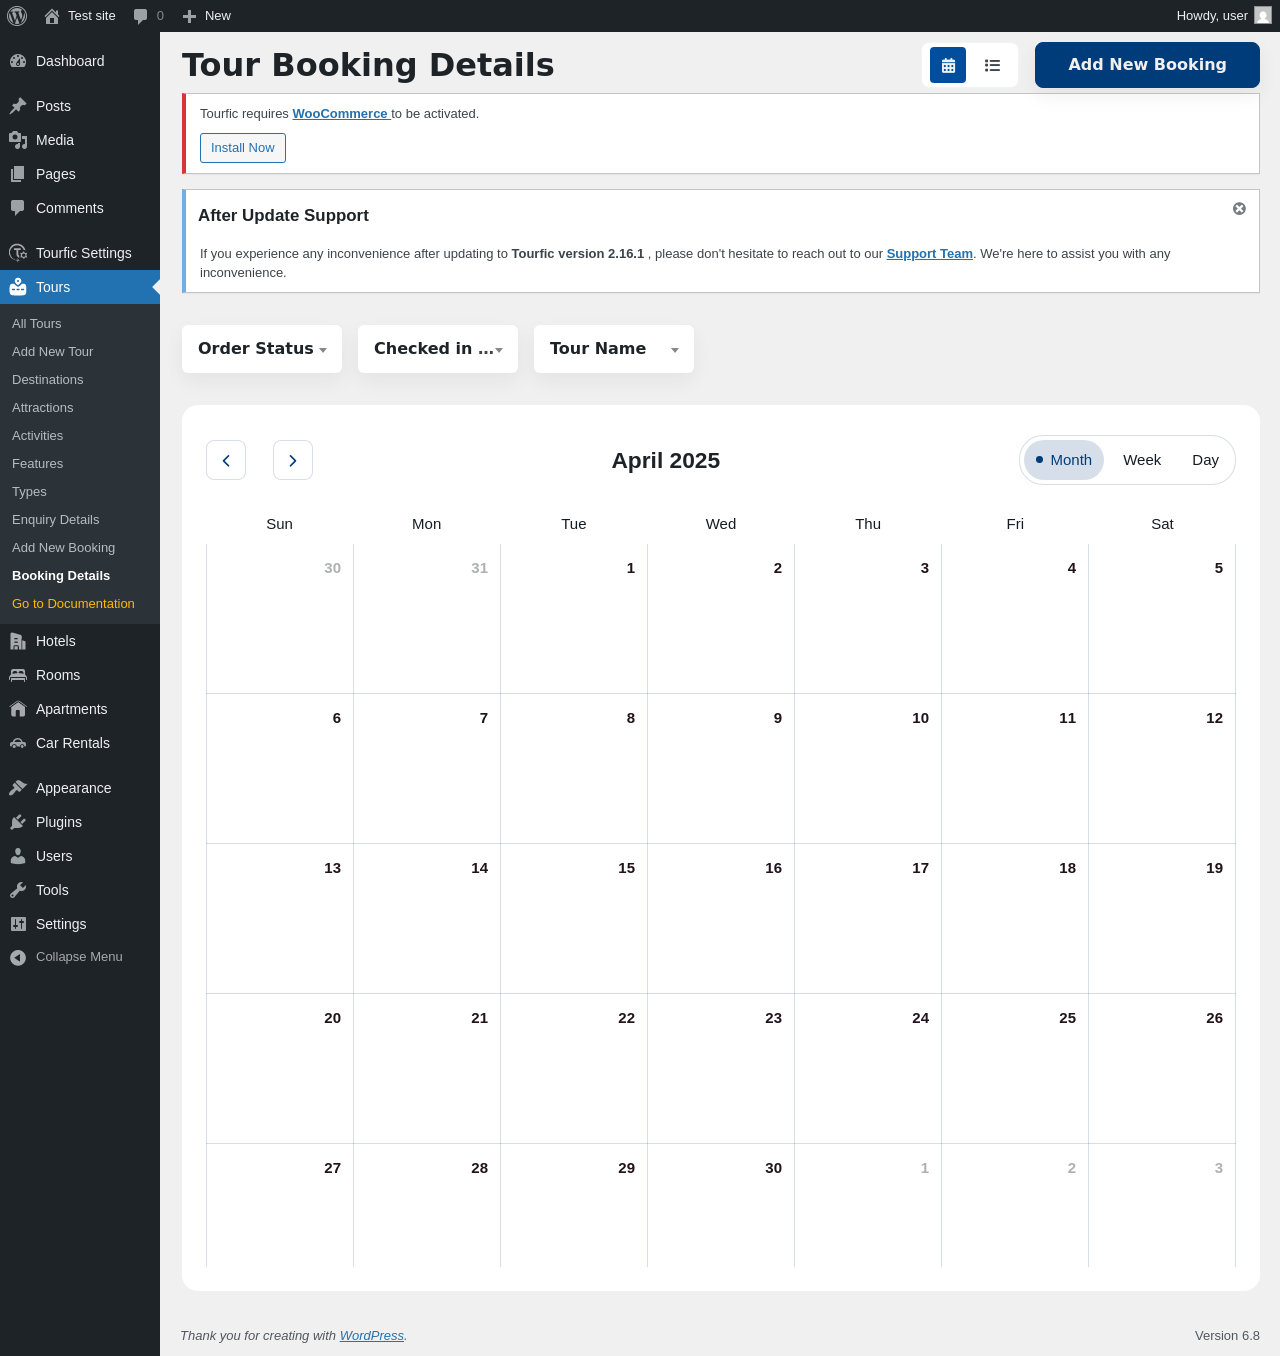This screenshot has width=1280, height=1356.
Task: Switch to calendar view icon
Action: [947, 65]
